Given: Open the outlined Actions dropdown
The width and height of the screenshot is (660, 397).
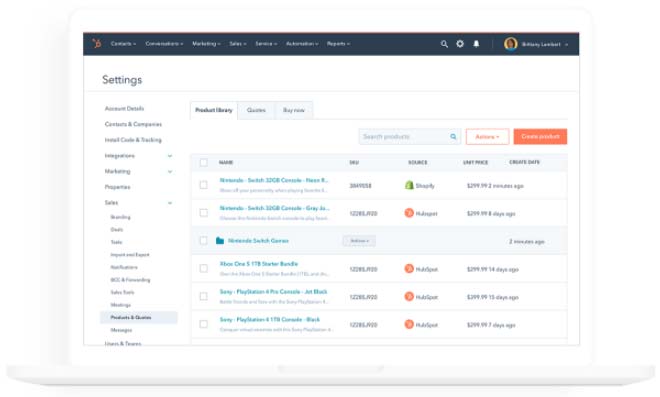Looking at the screenshot, I should pos(487,136).
